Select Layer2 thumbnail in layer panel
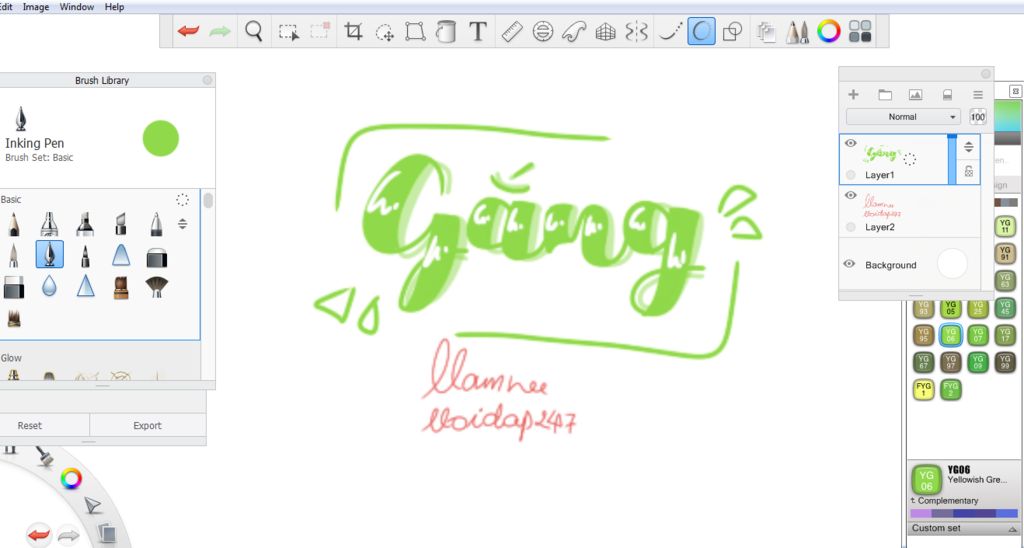 pos(883,206)
